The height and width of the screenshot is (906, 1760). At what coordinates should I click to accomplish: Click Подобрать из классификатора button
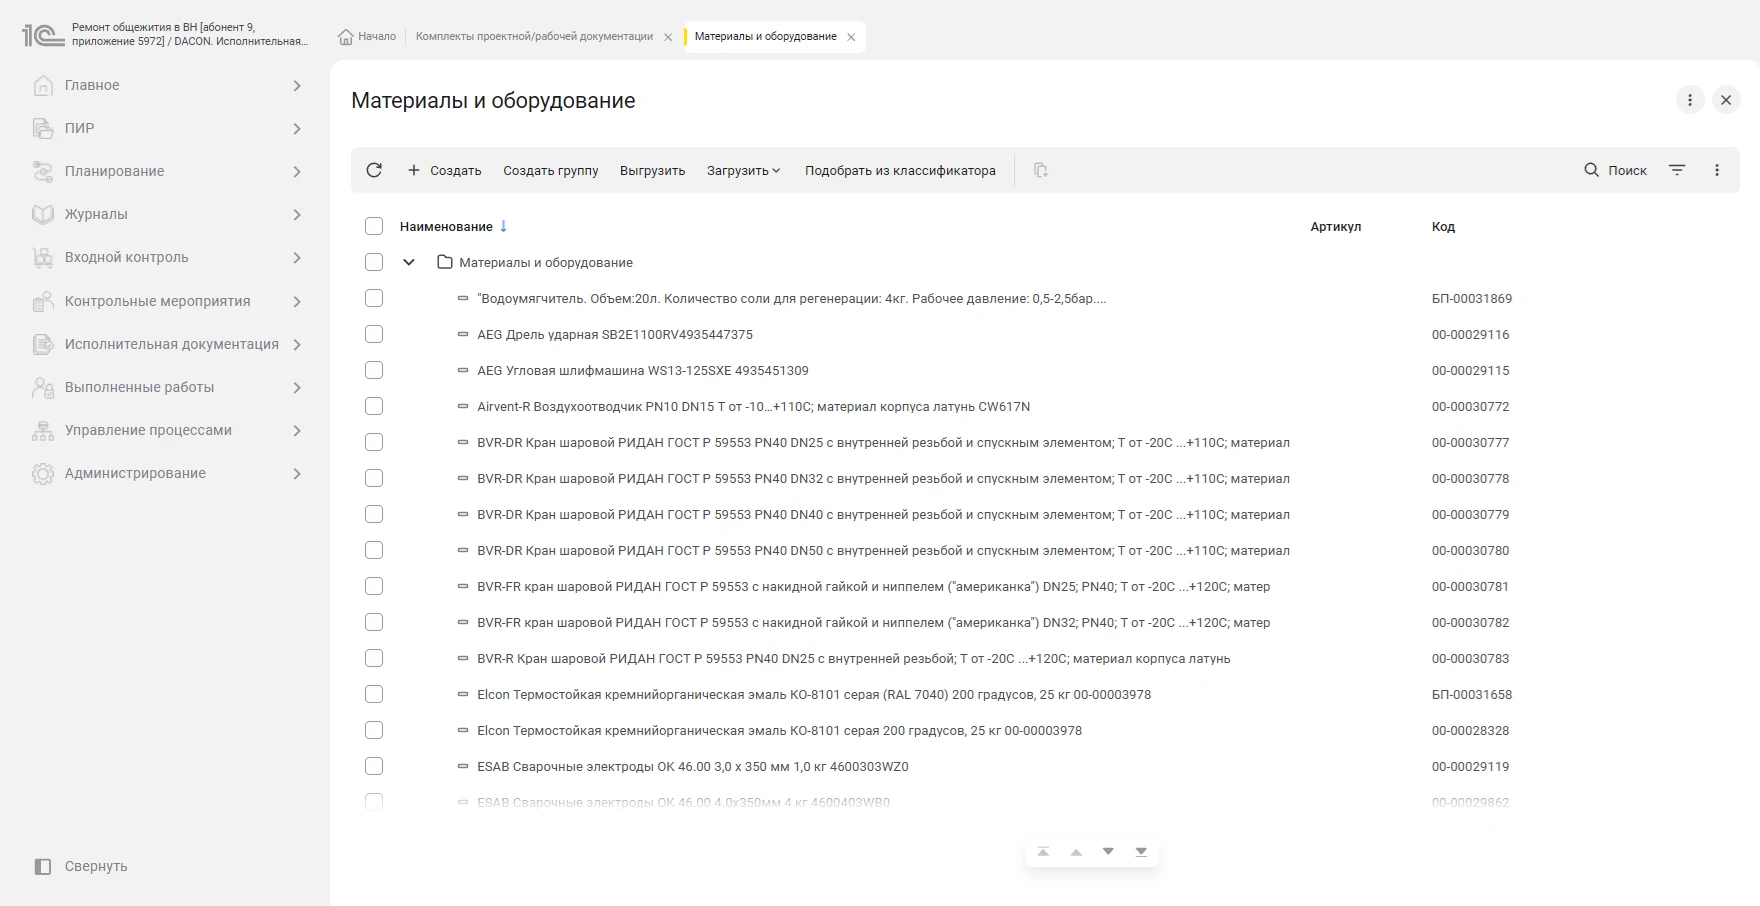point(900,171)
